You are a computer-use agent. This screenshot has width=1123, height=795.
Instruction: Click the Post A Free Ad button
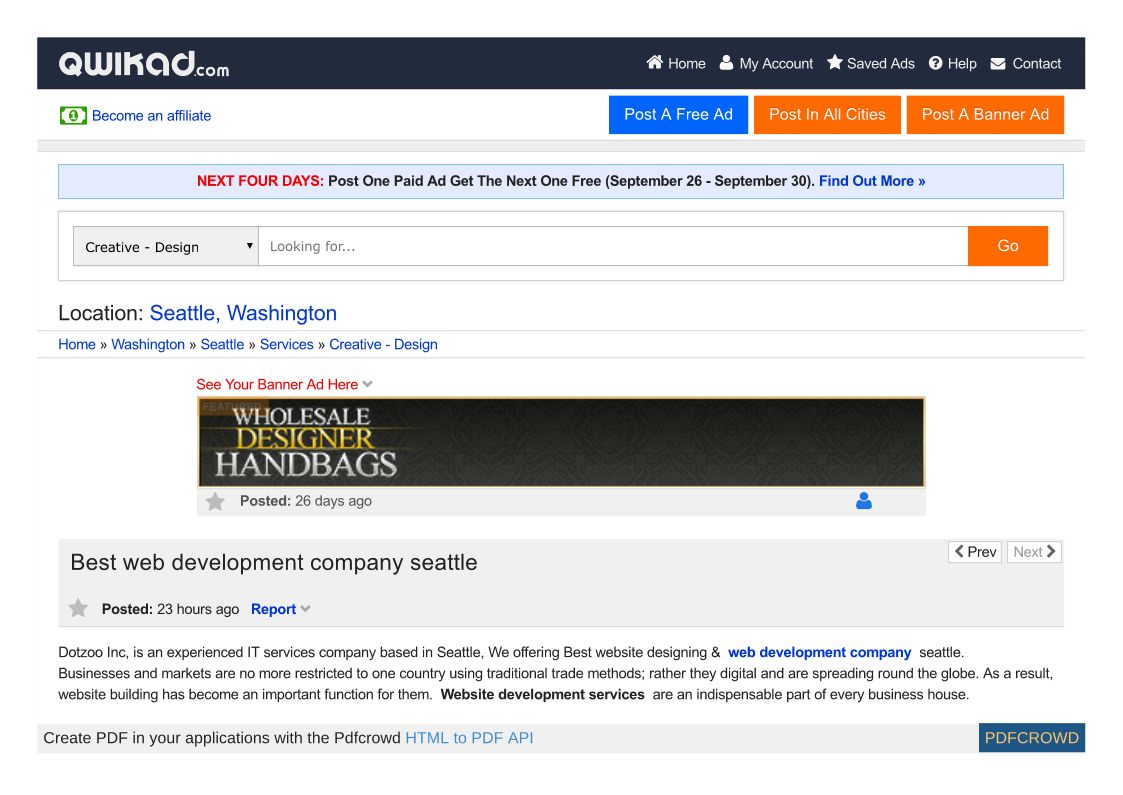(x=678, y=115)
